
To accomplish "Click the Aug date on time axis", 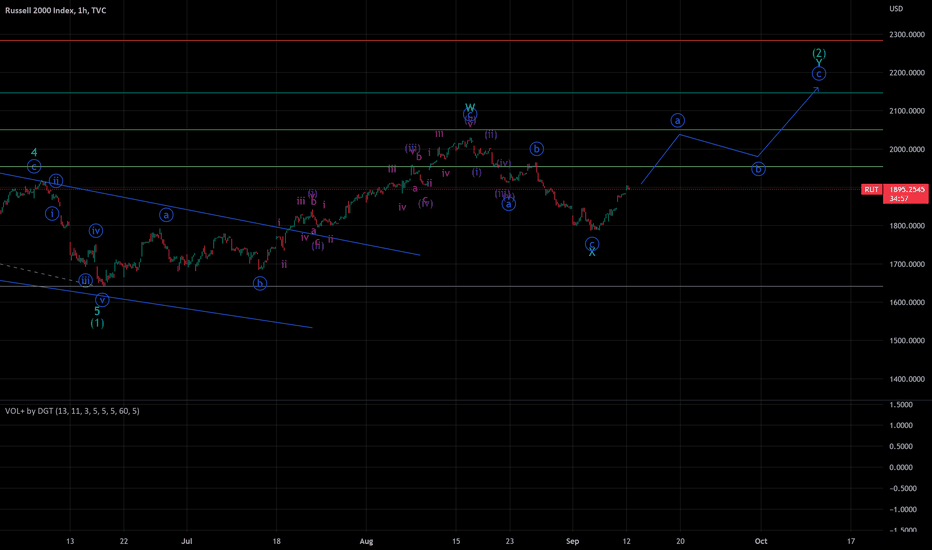I will (x=366, y=541).
